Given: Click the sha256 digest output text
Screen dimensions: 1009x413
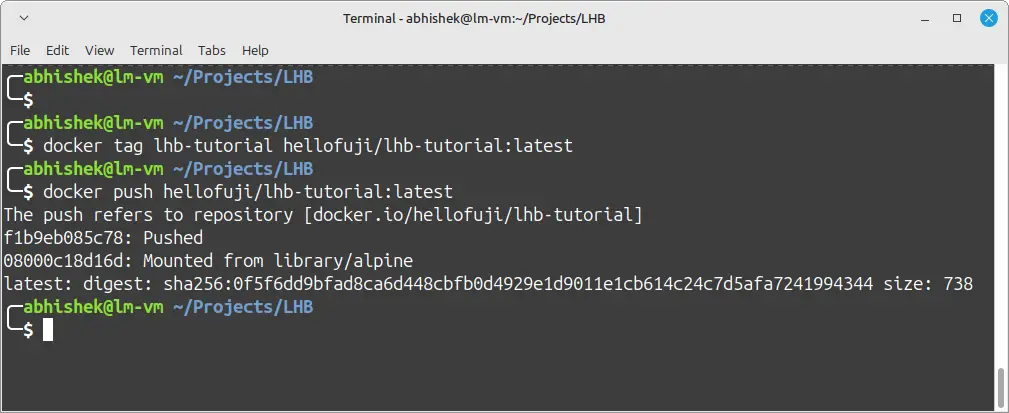Looking at the screenshot, I should 518,284.
